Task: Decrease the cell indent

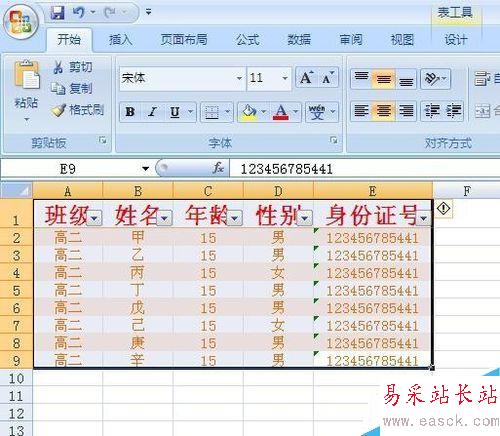Action: 432,111
